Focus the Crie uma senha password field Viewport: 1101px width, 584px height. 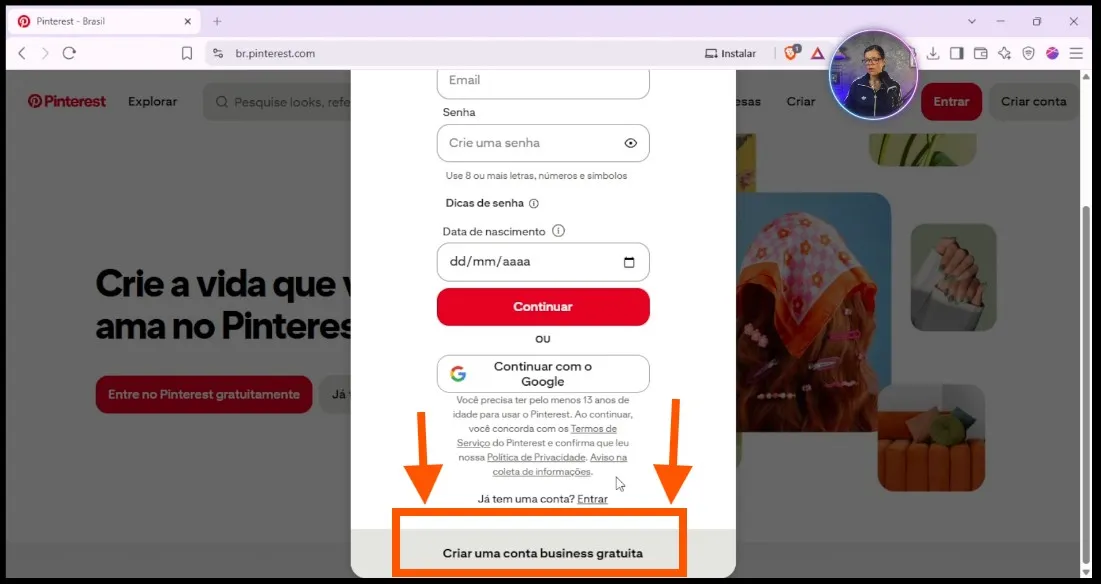tap(543, 143)
